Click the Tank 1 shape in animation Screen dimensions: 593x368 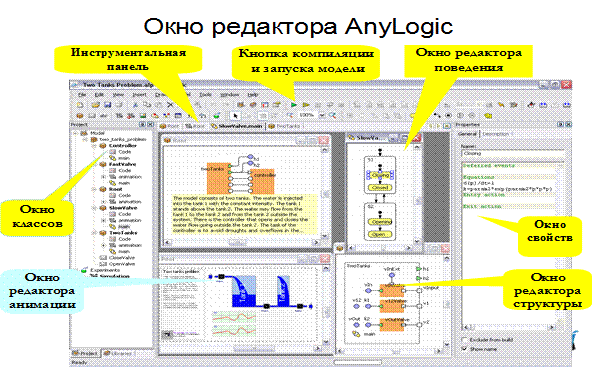pyautogui.click(x=243, y=291)
